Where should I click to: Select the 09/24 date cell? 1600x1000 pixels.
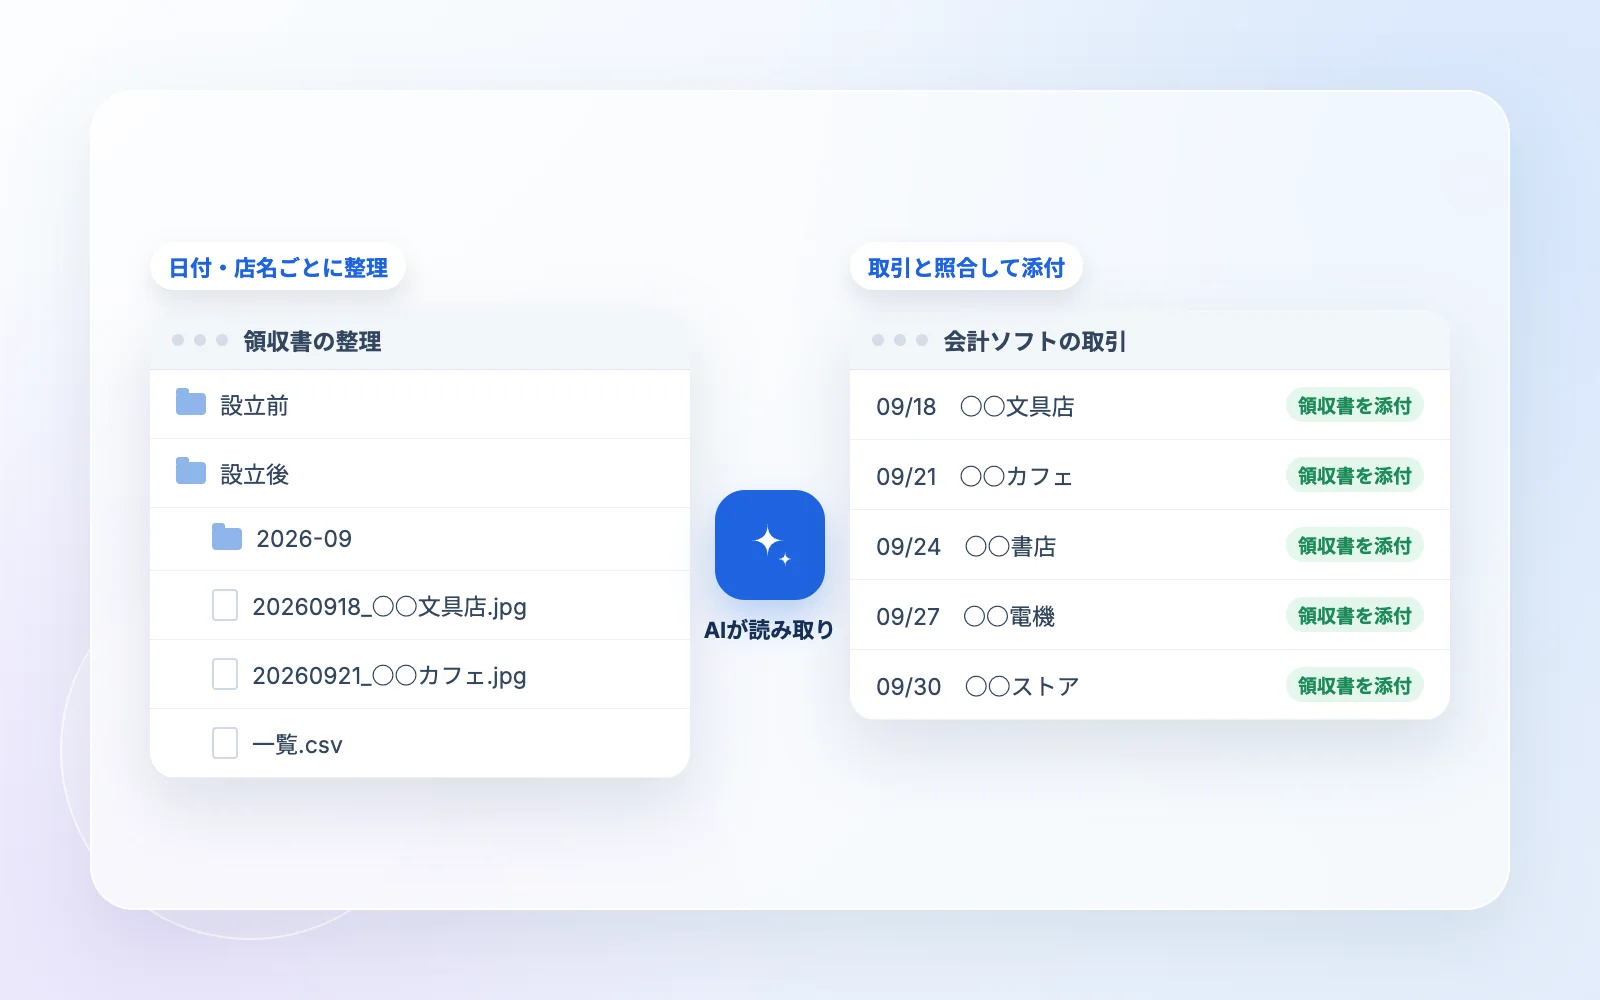908,547
